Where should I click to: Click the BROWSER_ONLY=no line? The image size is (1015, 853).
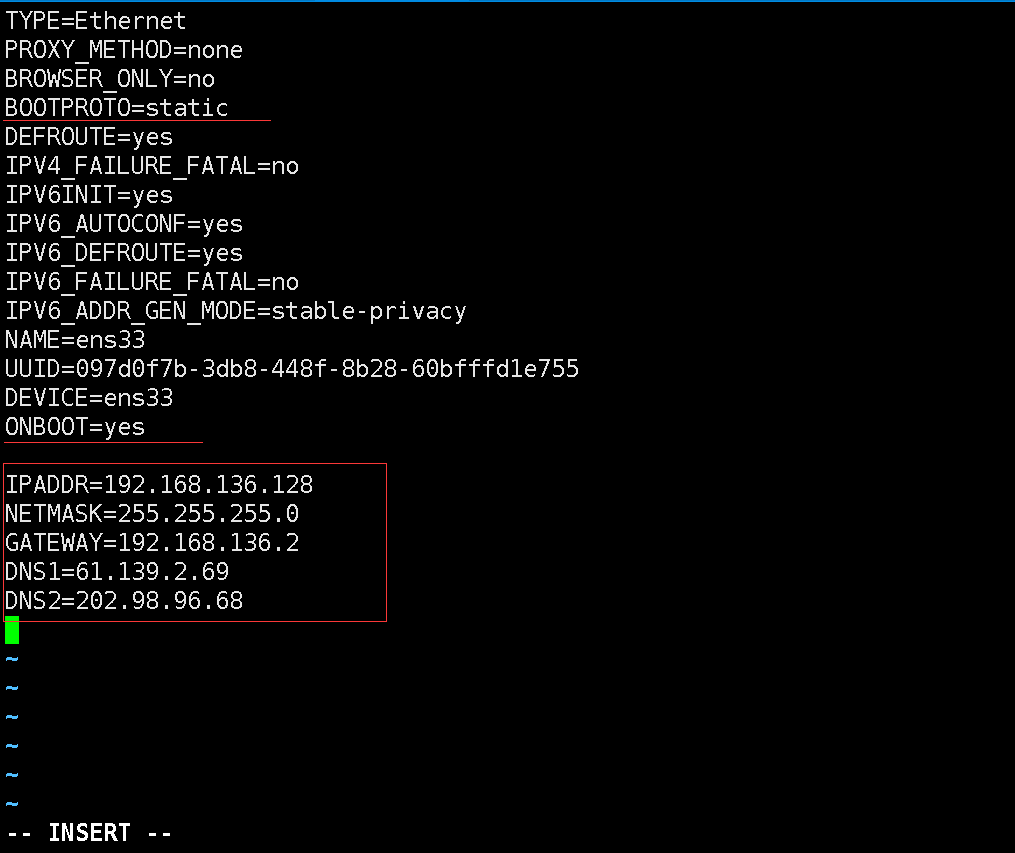[x=109, y=79]
